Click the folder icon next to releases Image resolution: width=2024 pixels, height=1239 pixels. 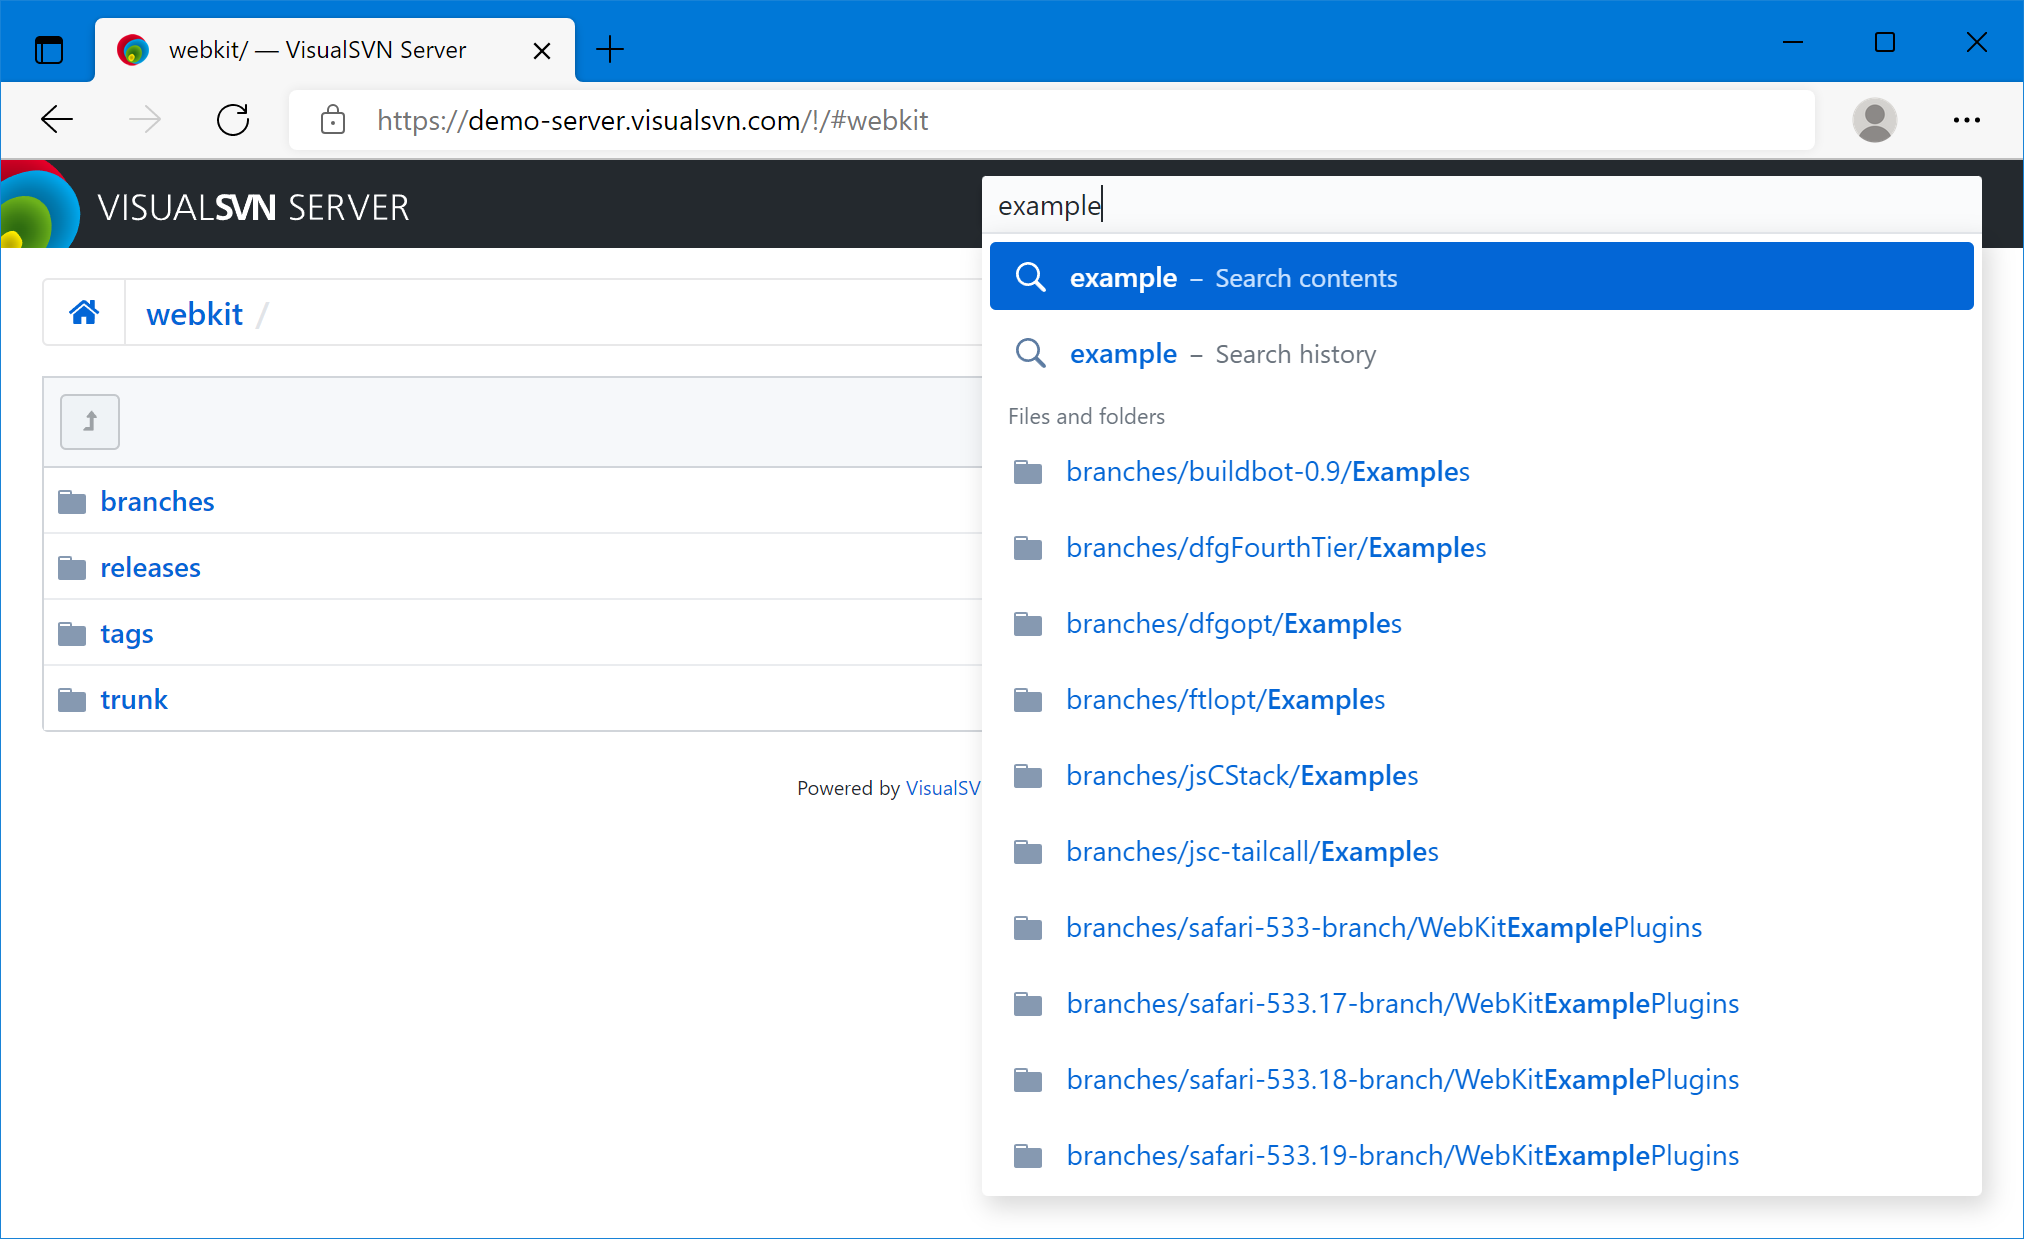72,568
